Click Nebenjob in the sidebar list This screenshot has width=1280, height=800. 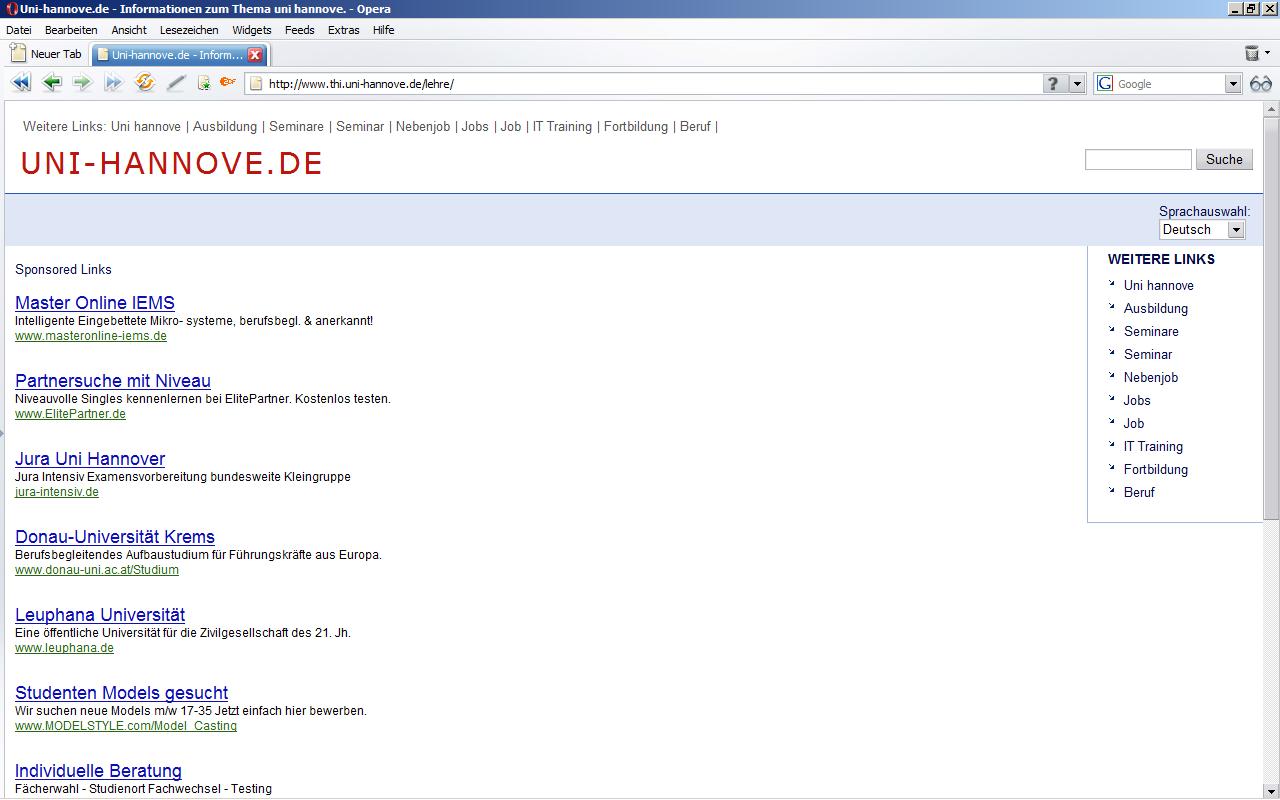[x=1151, y=378]
